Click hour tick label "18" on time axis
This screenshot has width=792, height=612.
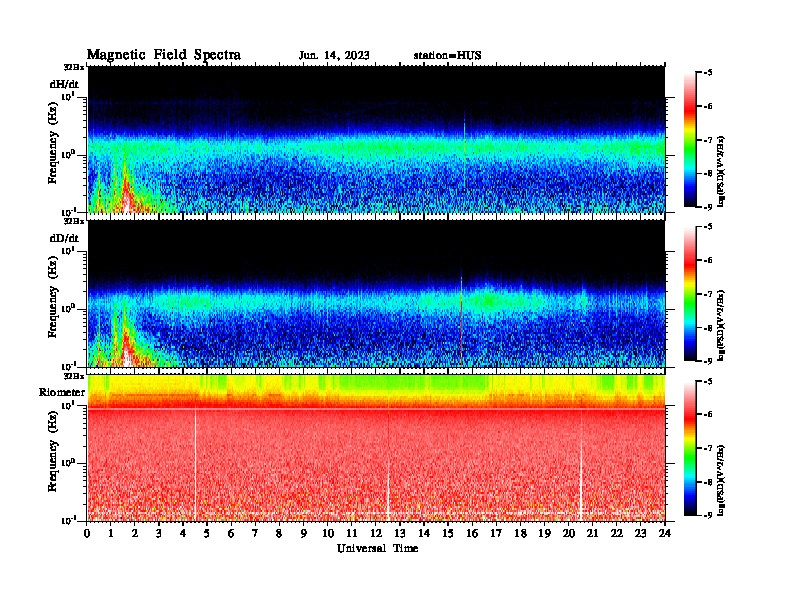tap(520, 533)
